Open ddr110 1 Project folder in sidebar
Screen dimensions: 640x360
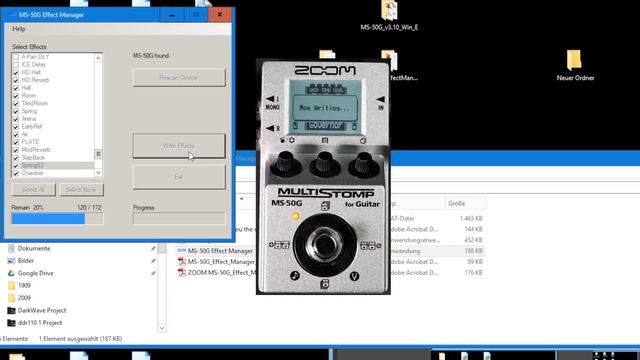coord(40,323)
